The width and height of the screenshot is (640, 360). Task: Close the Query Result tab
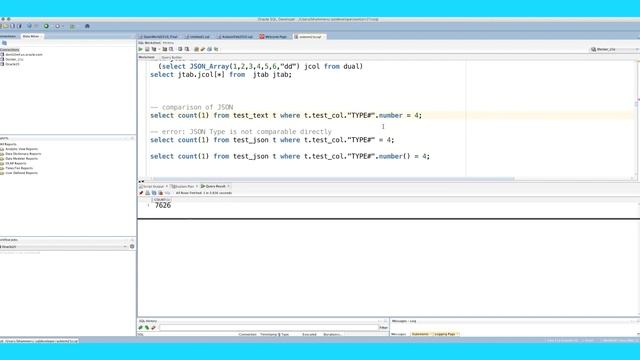click(229, 186)
